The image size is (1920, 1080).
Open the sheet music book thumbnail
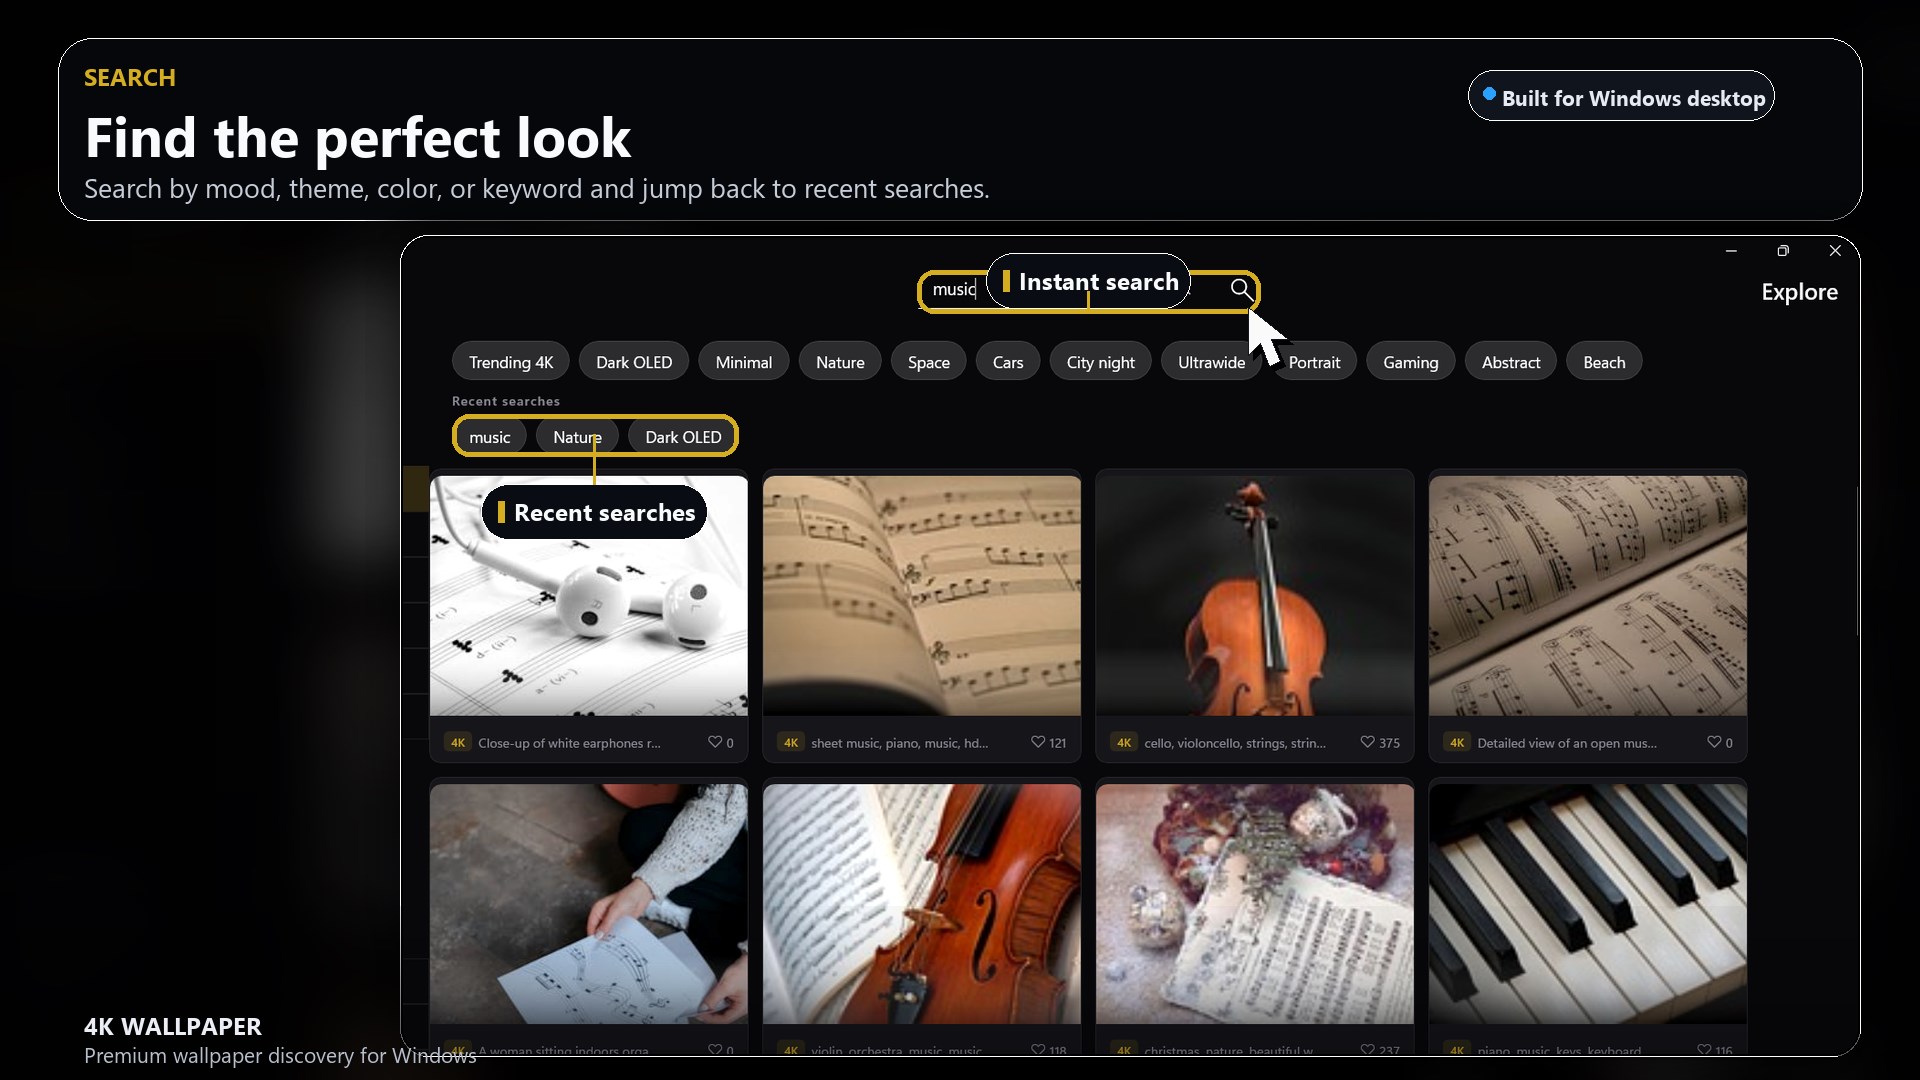pos(922,596)
